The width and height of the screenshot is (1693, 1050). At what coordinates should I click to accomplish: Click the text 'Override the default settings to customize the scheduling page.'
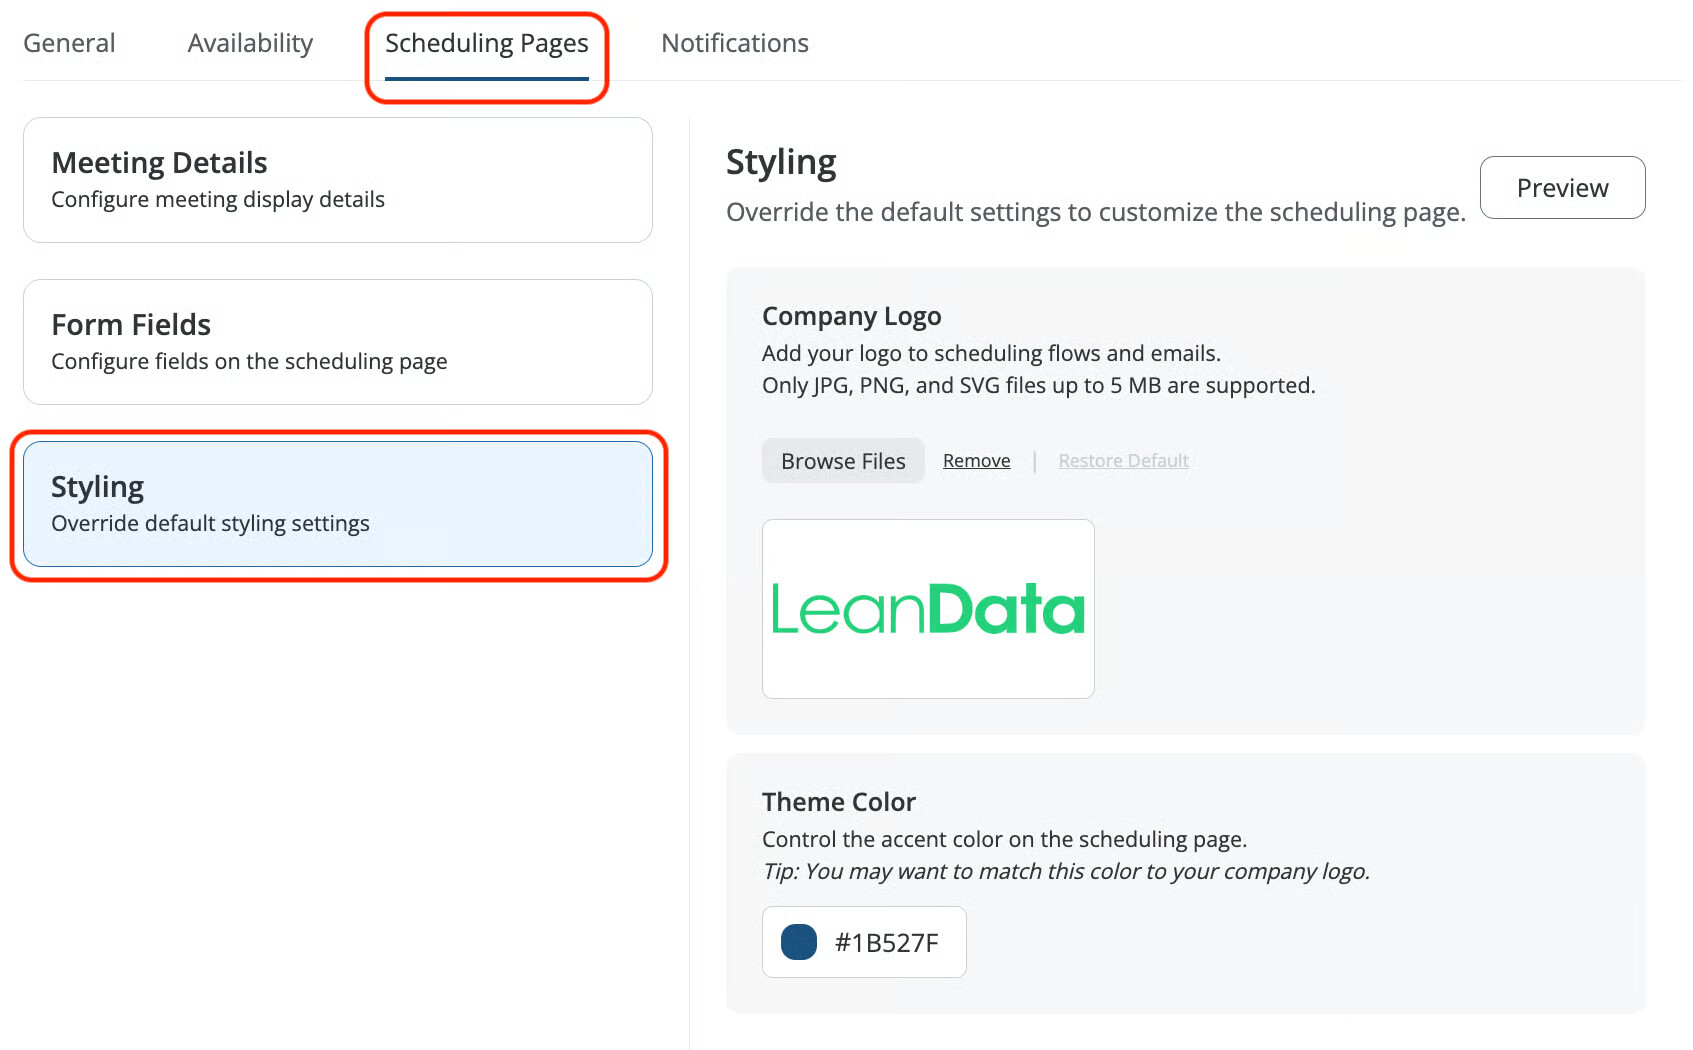1096,212
